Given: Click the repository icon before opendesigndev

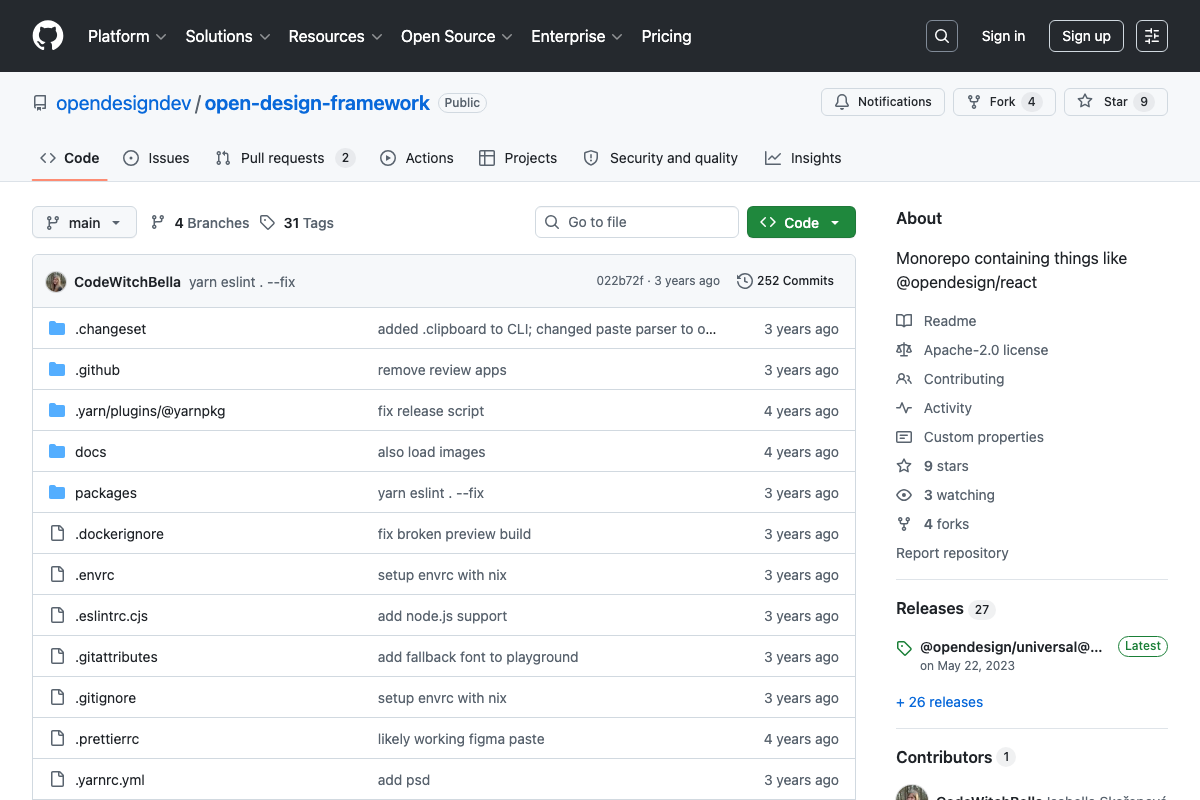Looking at the screenshot, I should 40,103.
